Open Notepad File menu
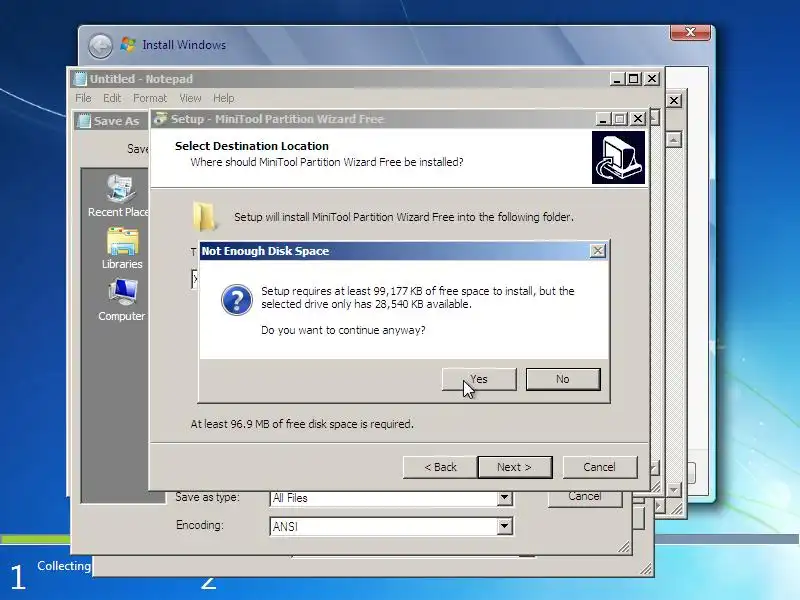This screenshot has width=800, height=600. point(83,98)
